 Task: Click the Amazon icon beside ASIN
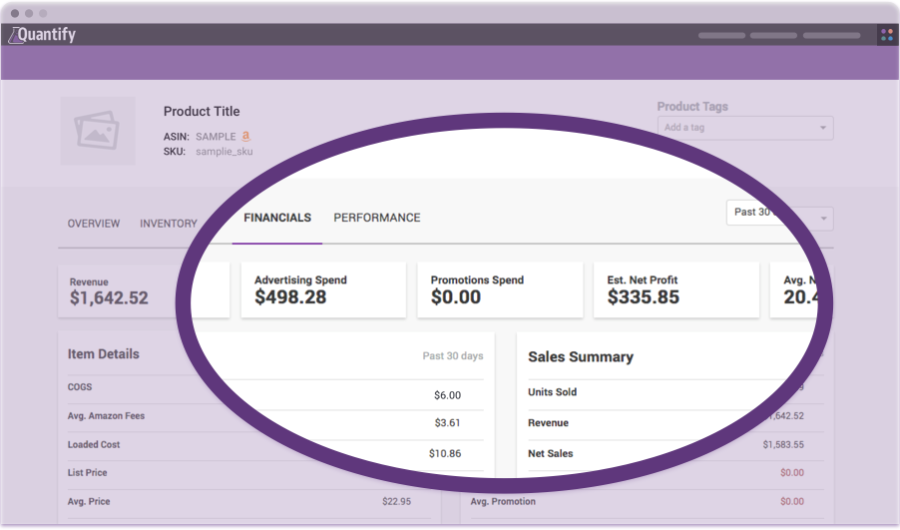[245, 136]
